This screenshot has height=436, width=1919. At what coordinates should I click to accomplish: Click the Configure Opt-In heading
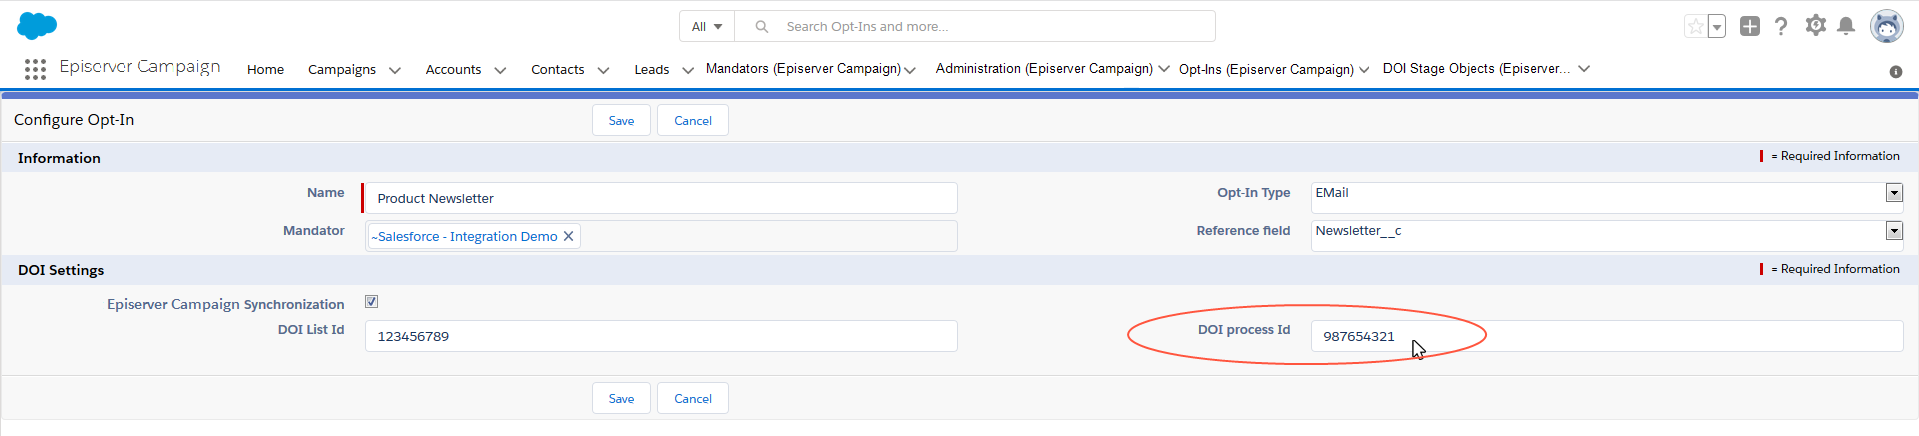[74, 120]
